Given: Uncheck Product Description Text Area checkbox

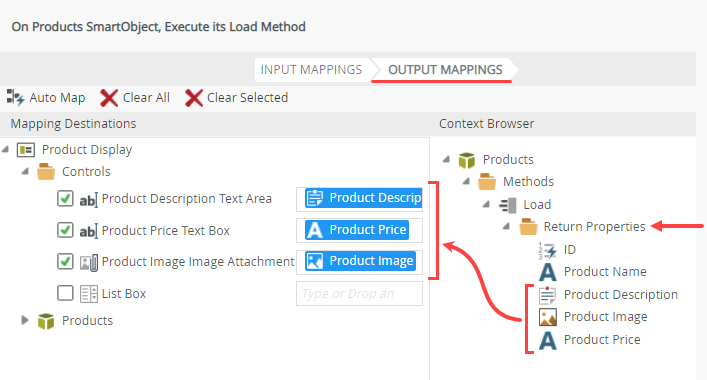Looking at the screenshot, I should pos(65,198).
